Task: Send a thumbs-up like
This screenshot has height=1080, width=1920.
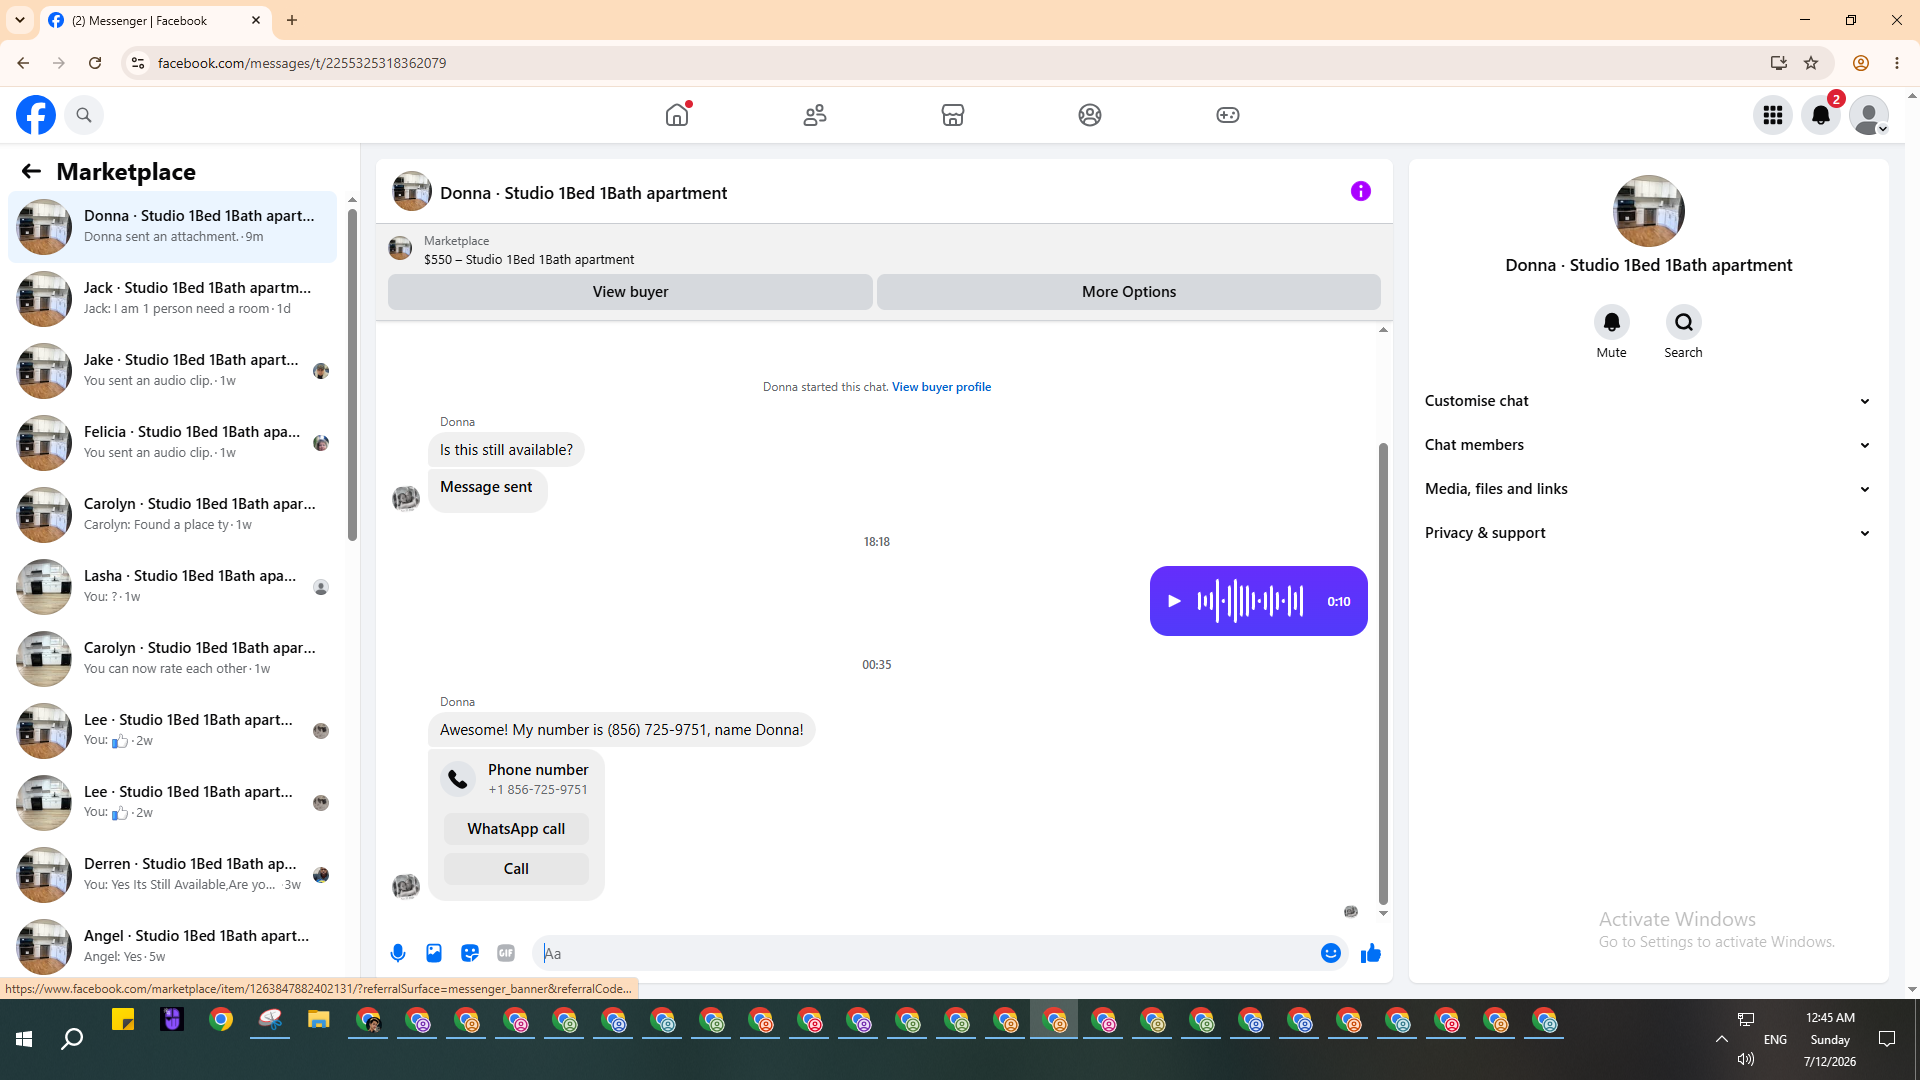Action: tap(1371, 953)
